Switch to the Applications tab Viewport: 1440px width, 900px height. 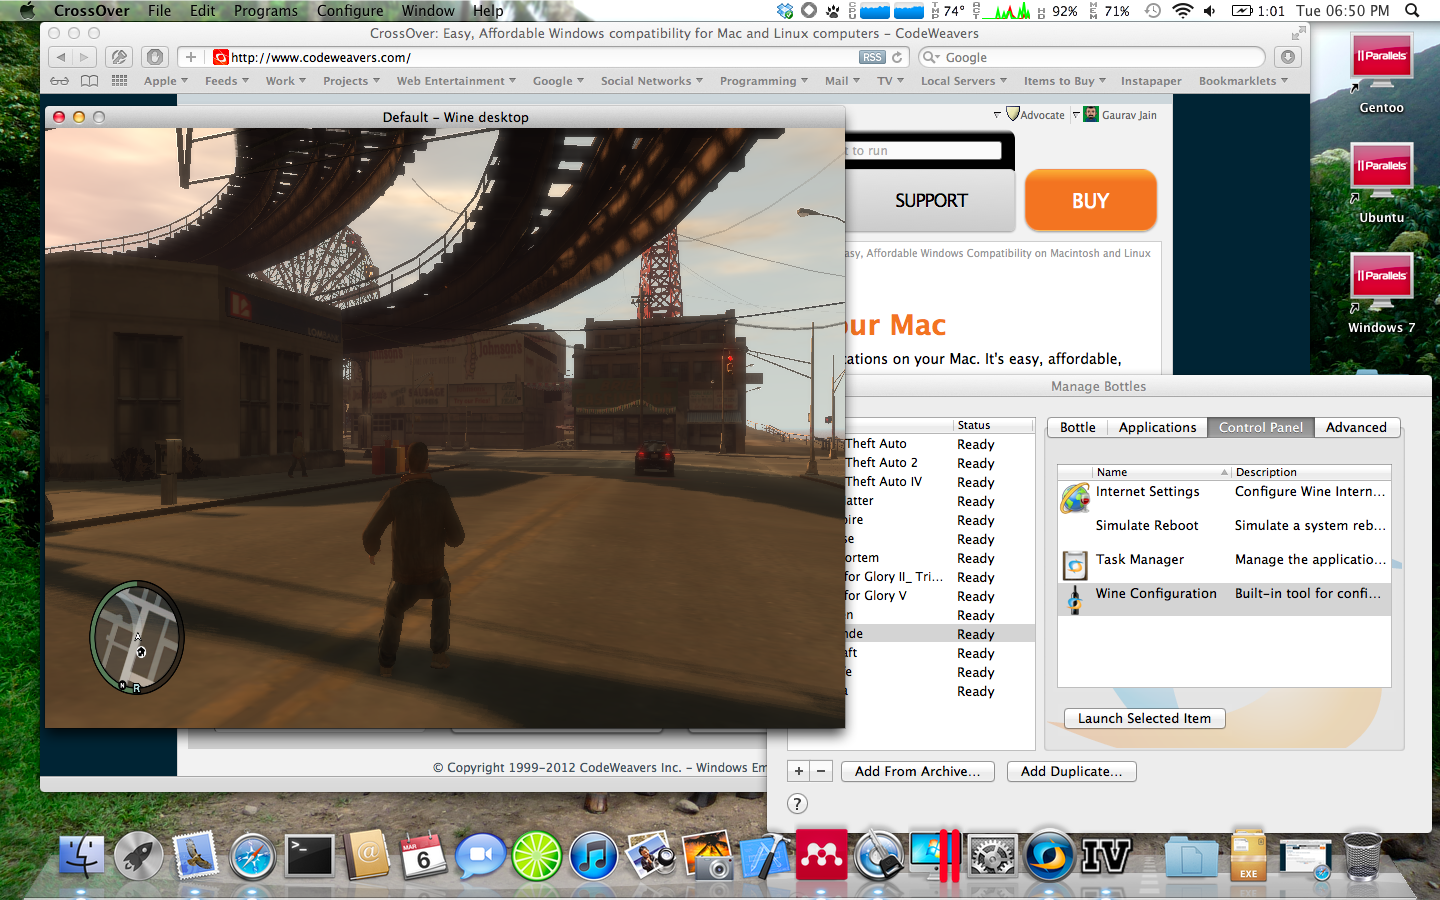(x=1157, y=427)
